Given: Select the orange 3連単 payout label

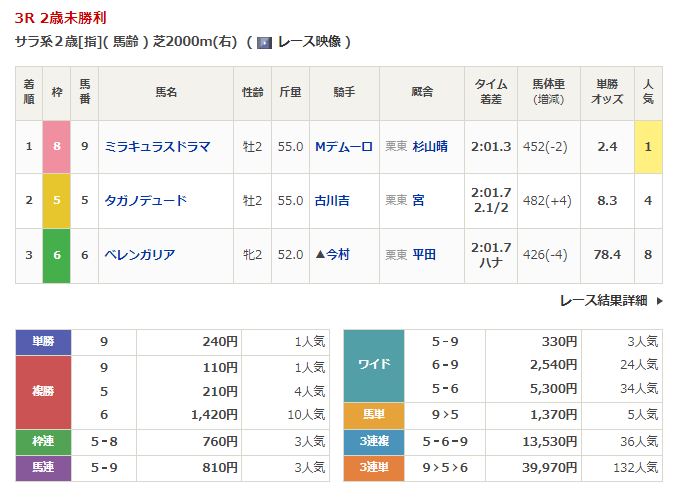Looking at the screenshot, I should point(373,467).
